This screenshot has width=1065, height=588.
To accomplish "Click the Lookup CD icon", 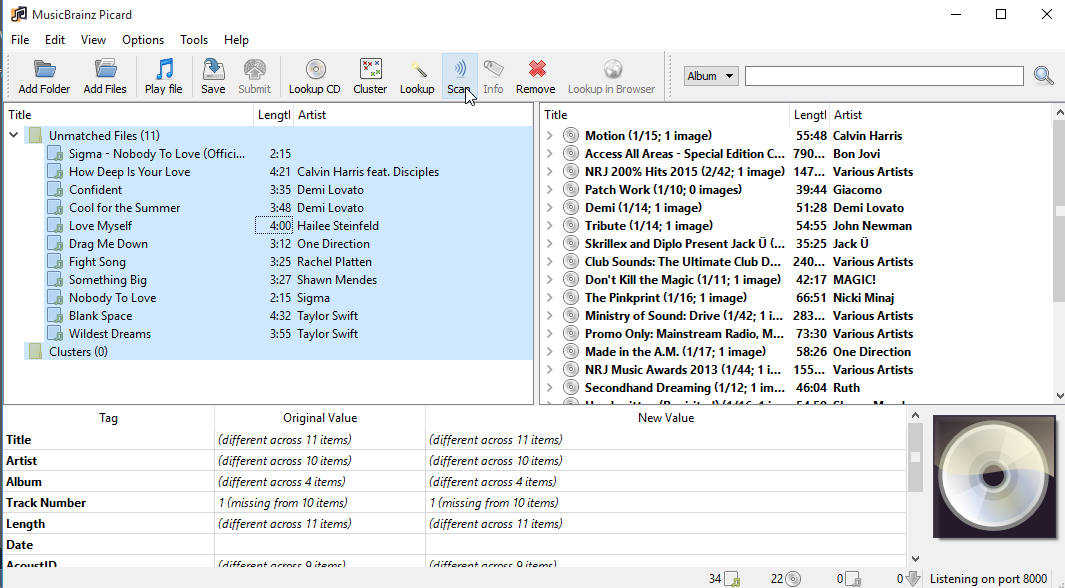I will point(315,69).
